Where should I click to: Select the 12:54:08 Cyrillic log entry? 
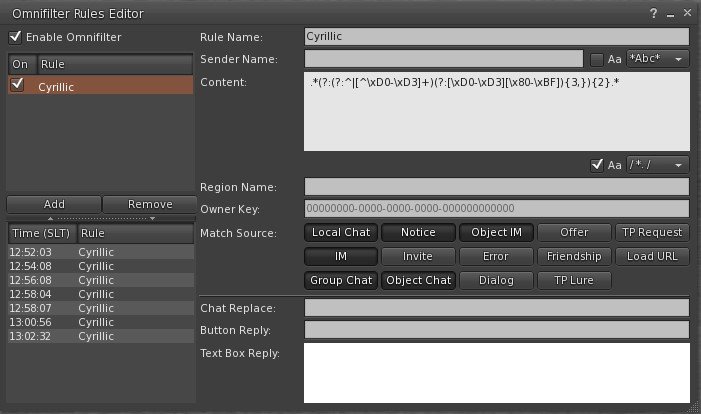pyautogui.click(x=101, y=266)
